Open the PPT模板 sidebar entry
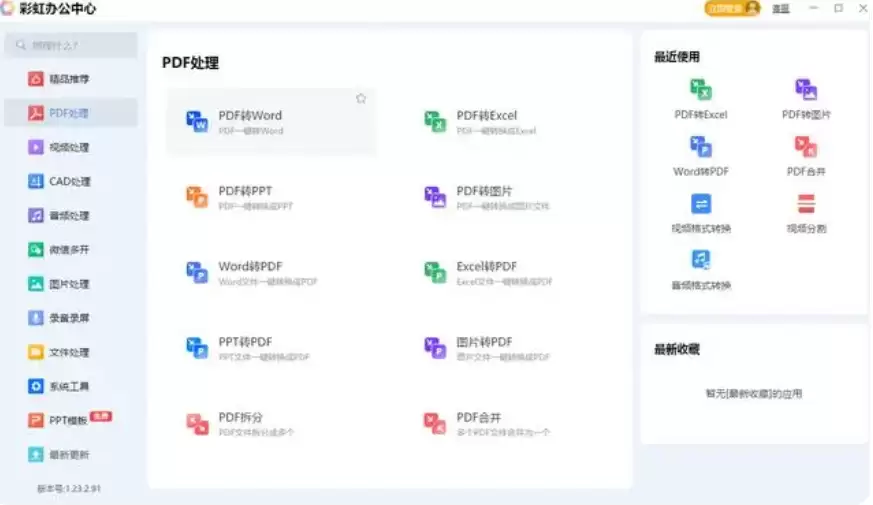The image size is (873, 505). click(71, 420)
